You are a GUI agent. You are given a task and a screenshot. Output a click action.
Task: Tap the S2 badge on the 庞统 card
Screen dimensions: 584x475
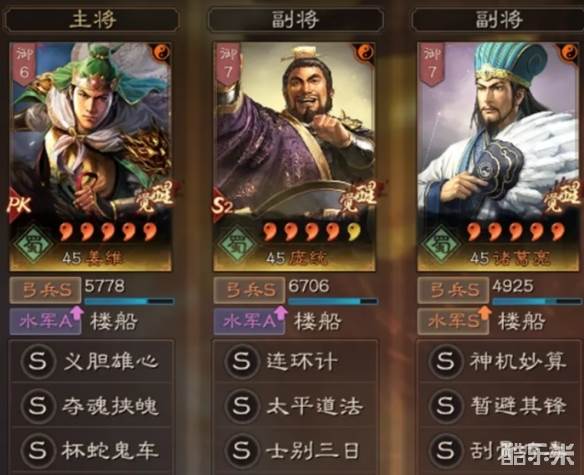click(223, 205)
